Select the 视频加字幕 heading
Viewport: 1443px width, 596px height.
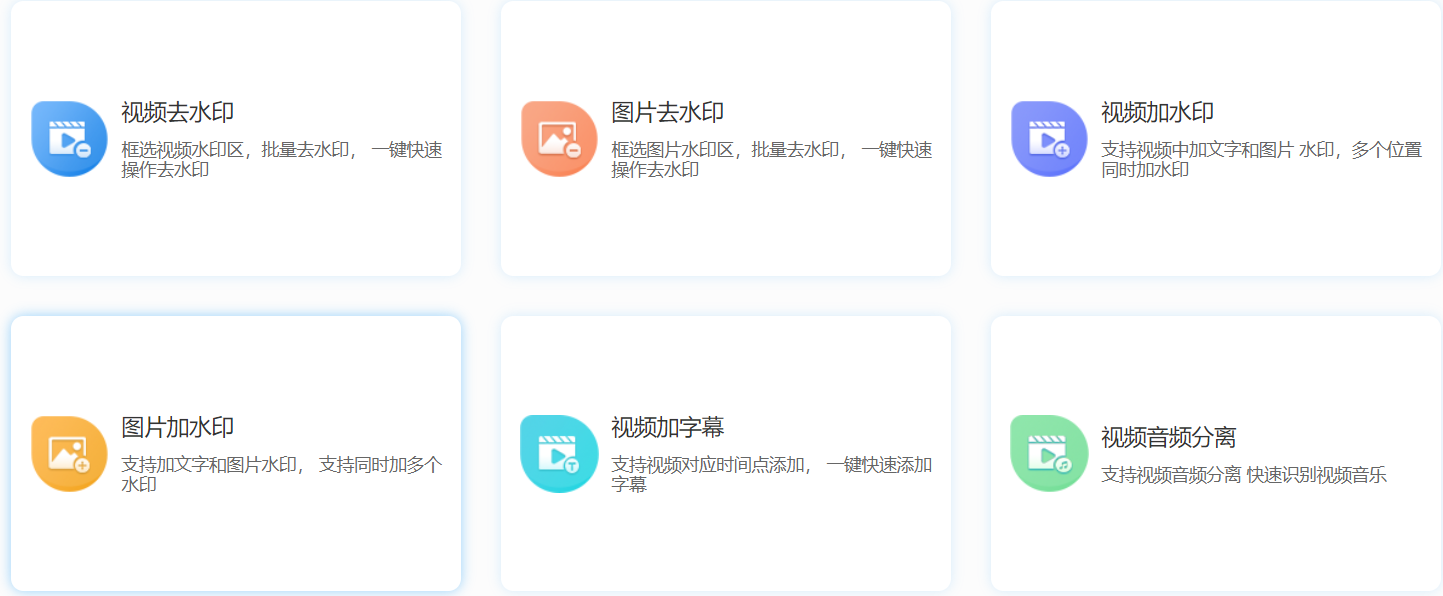[x=668, y=428]
